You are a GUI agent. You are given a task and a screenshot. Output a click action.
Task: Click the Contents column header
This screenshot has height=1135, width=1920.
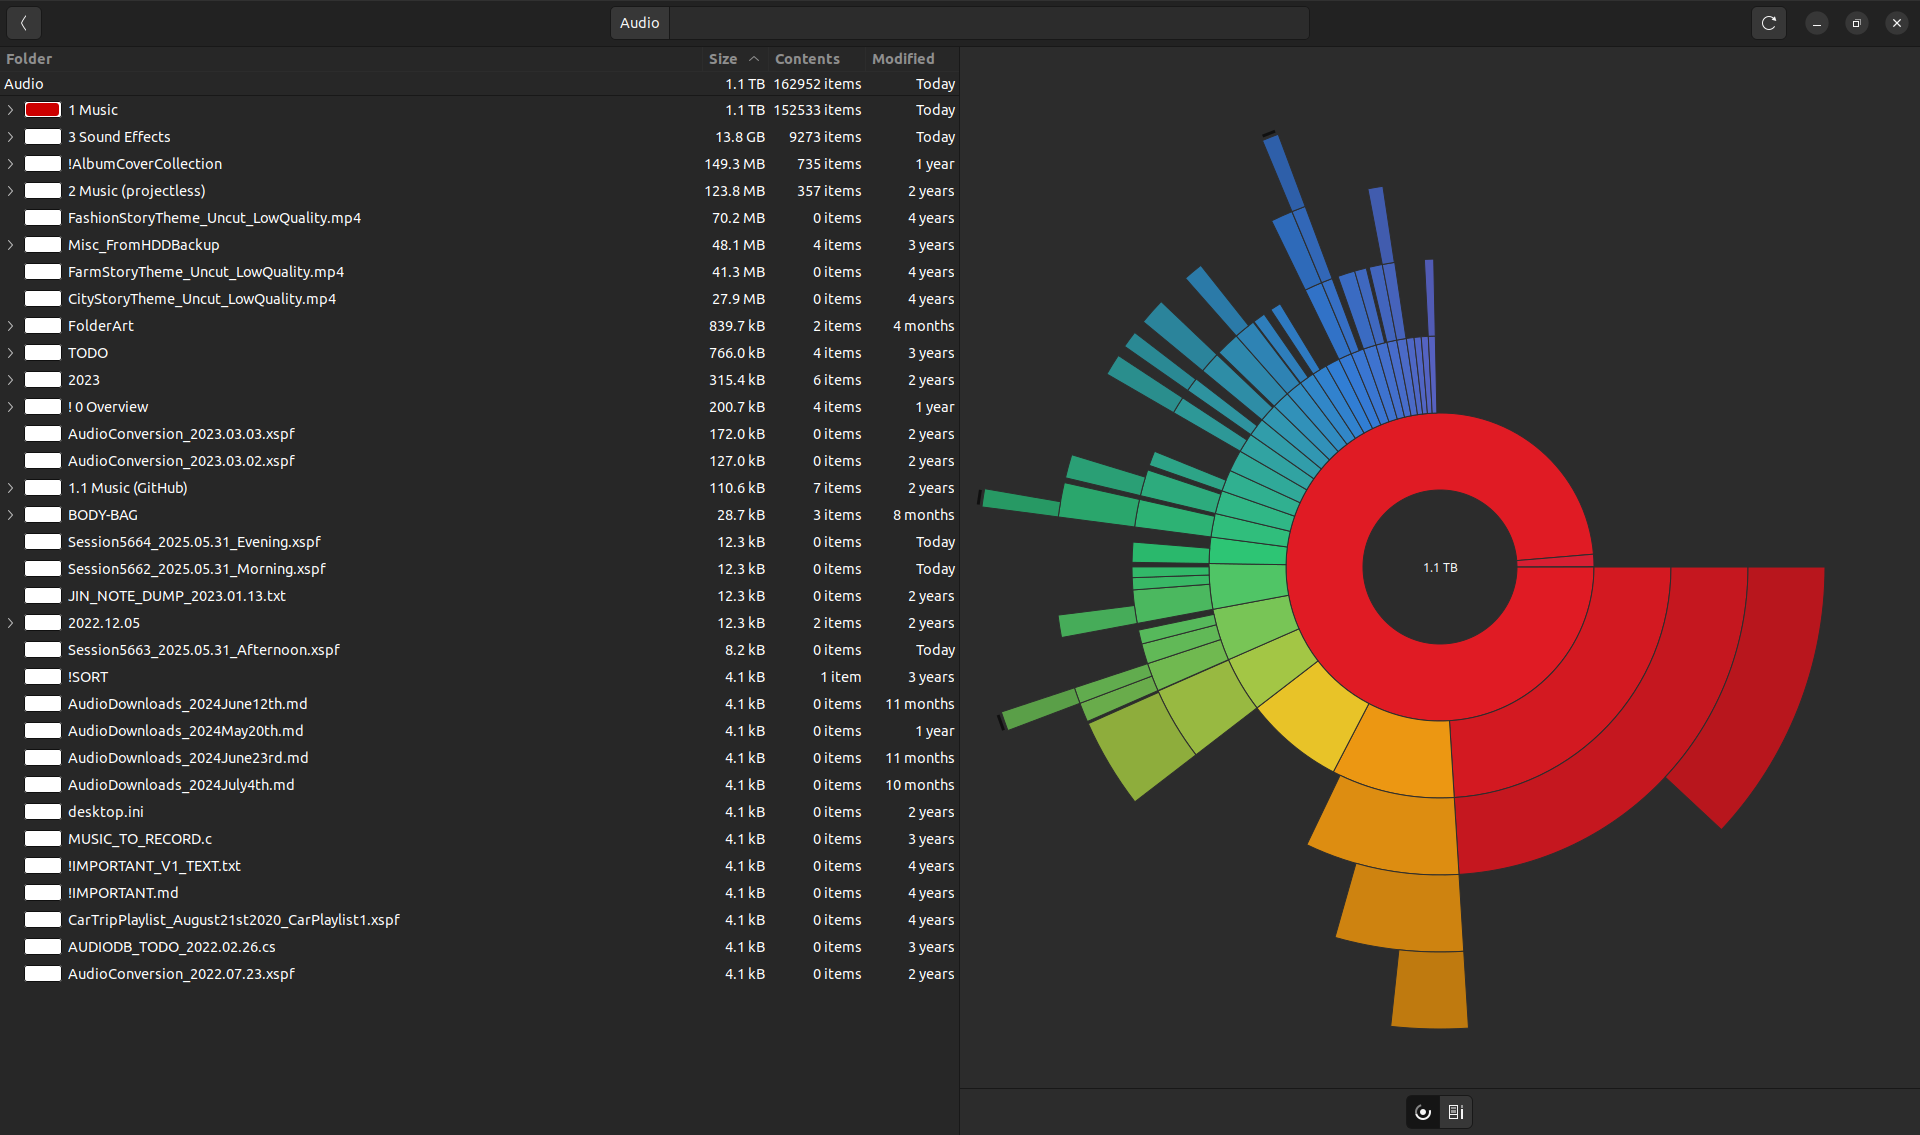click(x=806, y=59)
